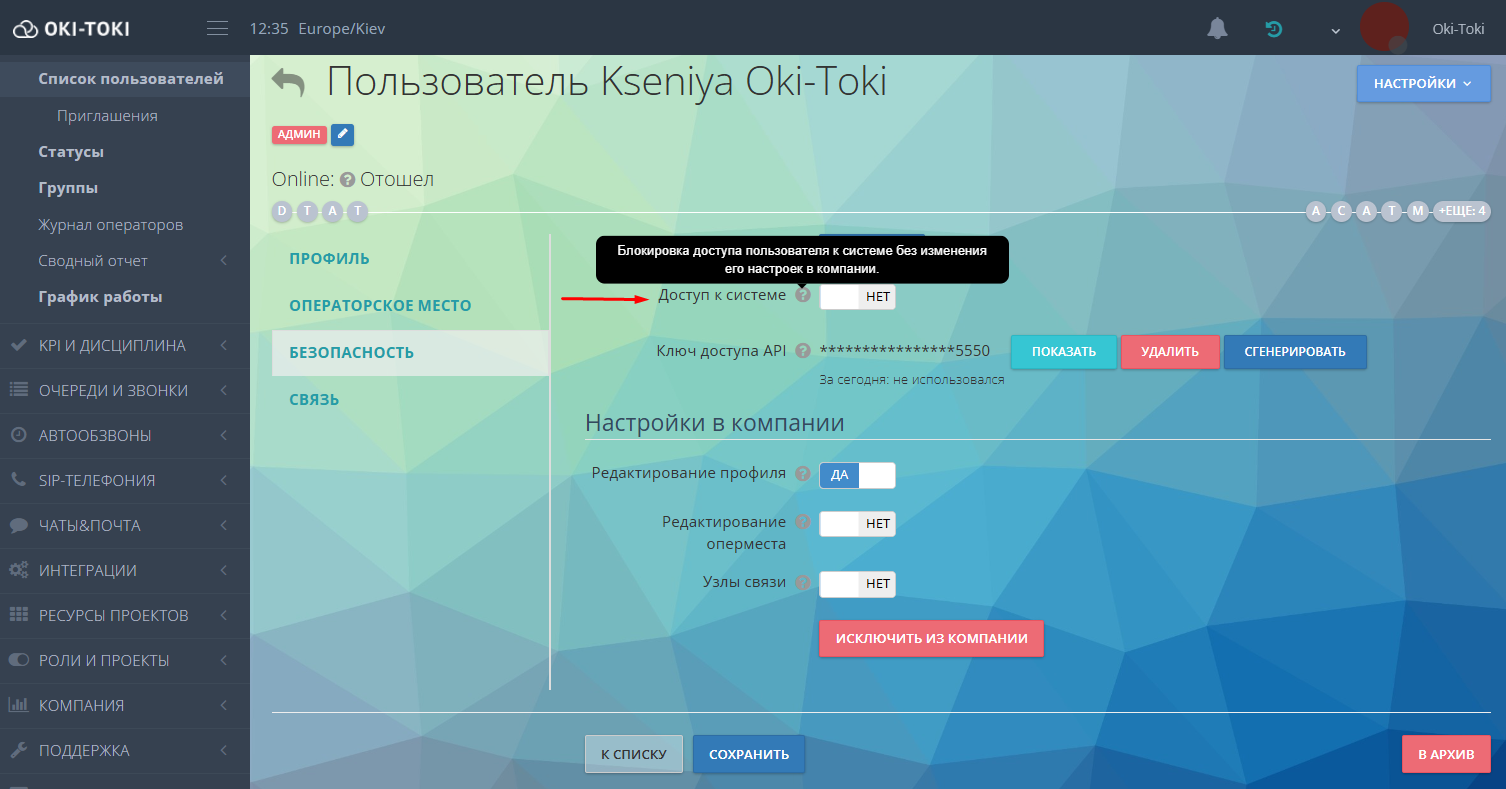Image resolution: width=1506 pixels, height=789 pixels.
Task: Toggle the Доступ к системе switch
Action: (x=857, y=297)
